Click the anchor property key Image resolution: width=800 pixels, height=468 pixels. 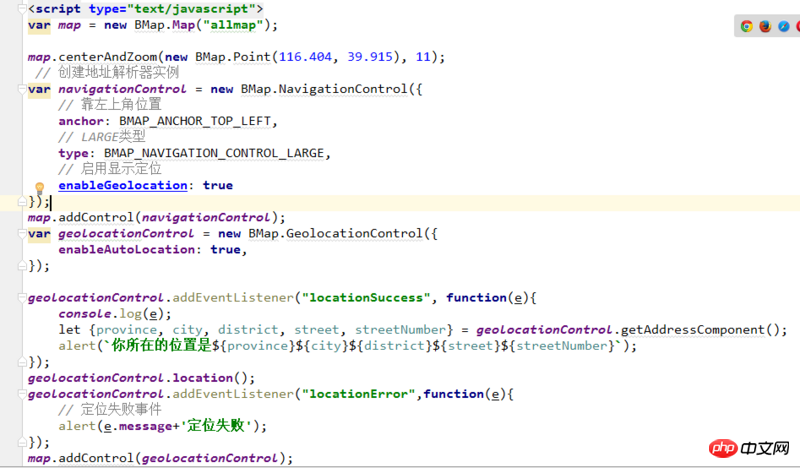click(81, 121)
